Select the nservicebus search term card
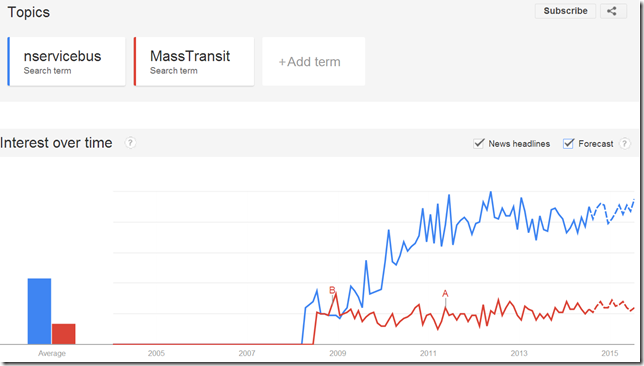This screenshot has width=644, height=366. [67, 62]
